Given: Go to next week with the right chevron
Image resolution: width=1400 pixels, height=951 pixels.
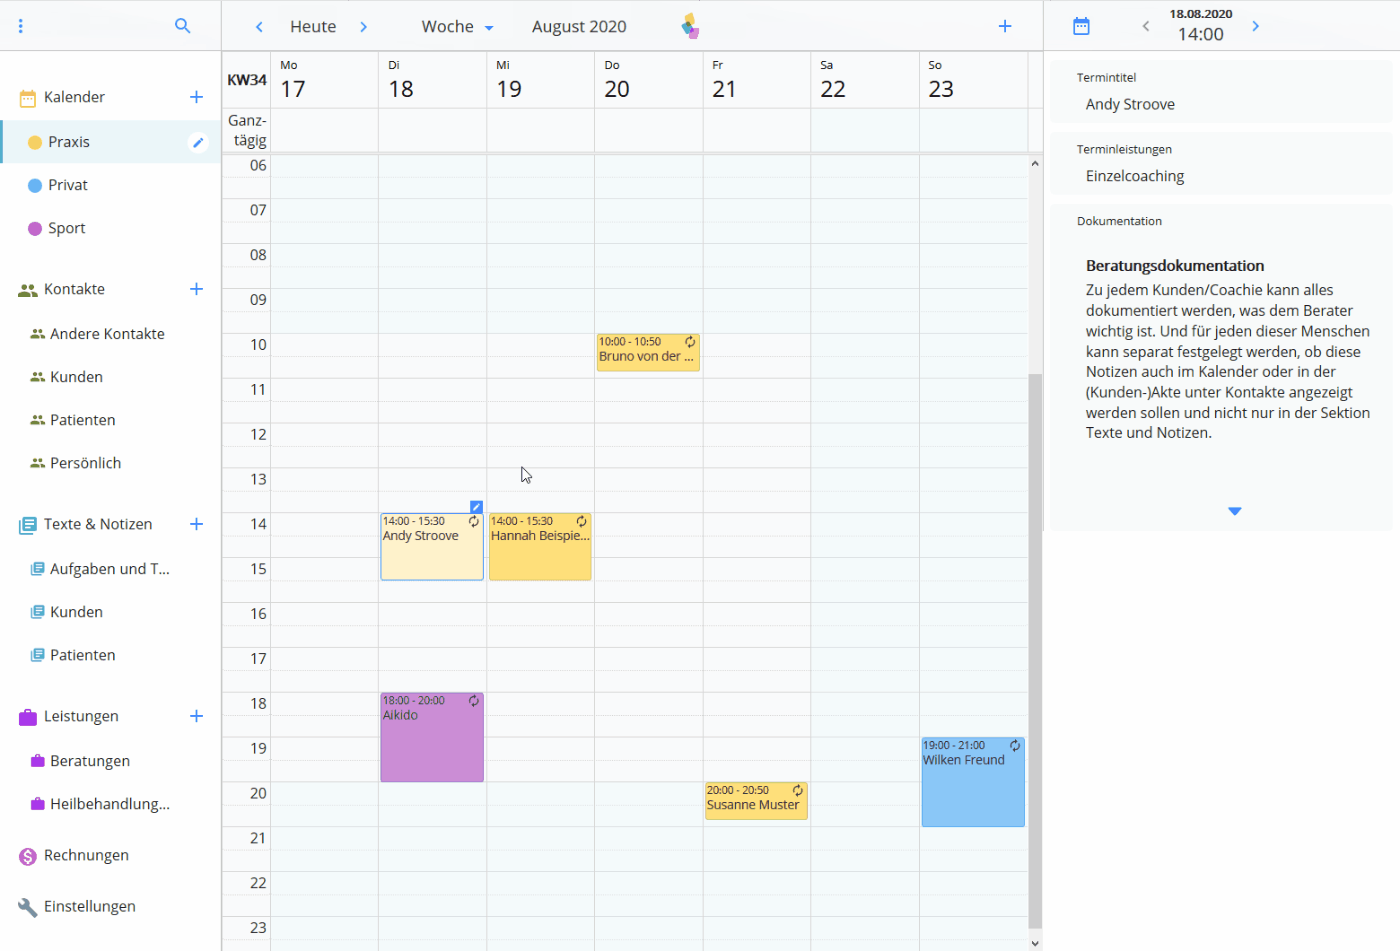Looking at the screenshot, I should click(x=363, y=26).
